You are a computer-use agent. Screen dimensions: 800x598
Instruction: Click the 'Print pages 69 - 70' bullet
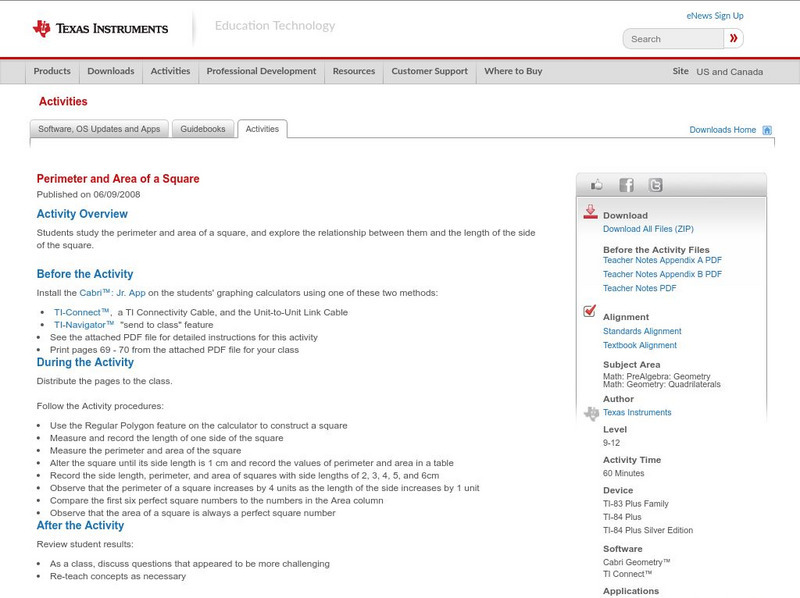tap(174, 350)
